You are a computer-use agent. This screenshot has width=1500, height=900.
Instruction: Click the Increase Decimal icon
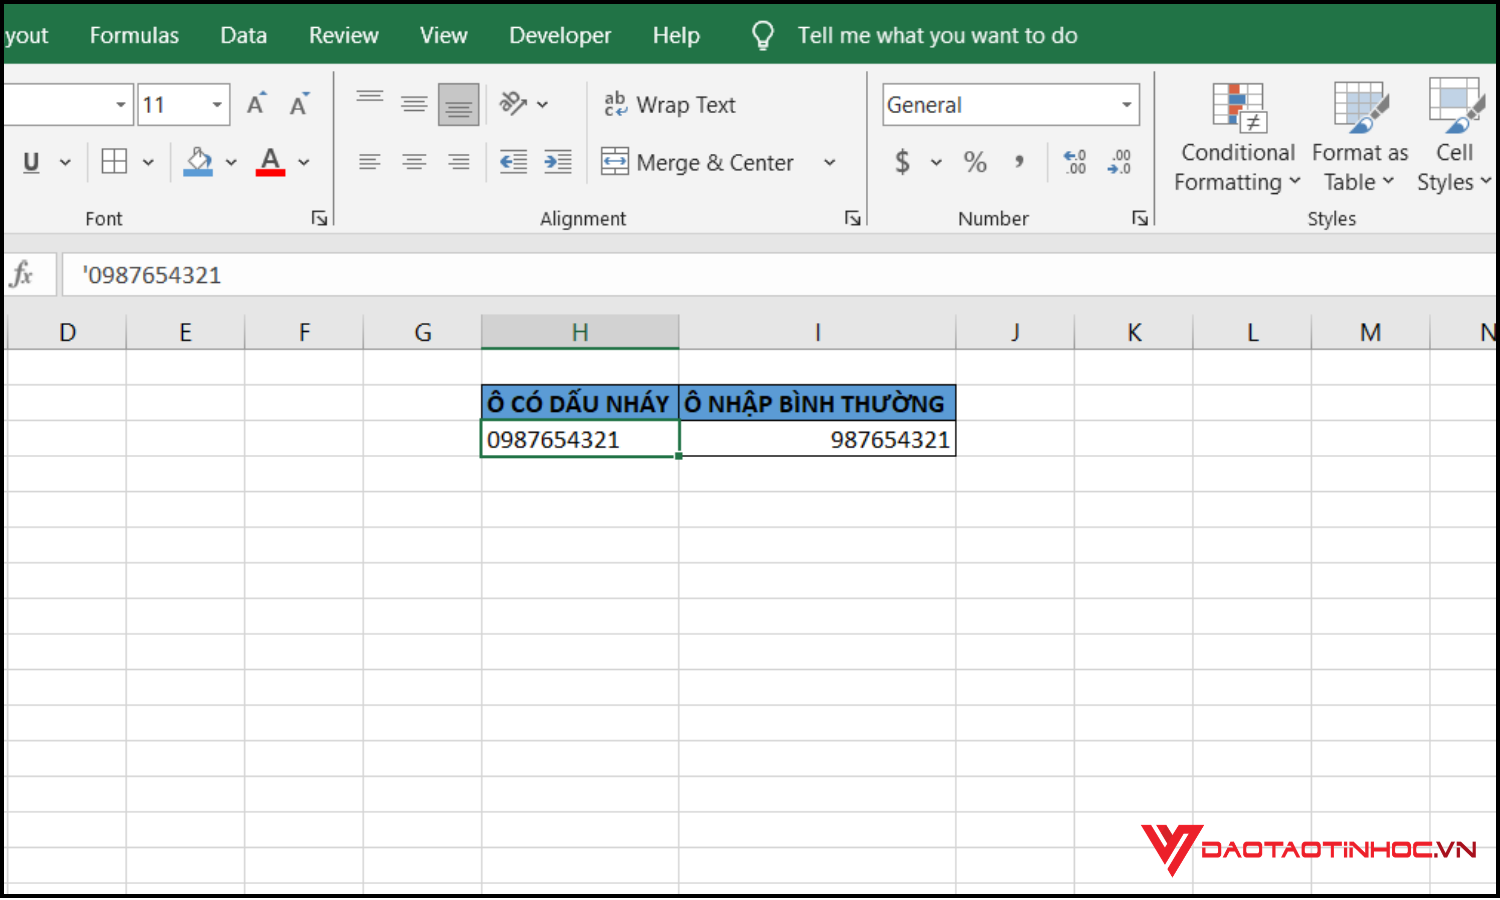pos(1074,162)
